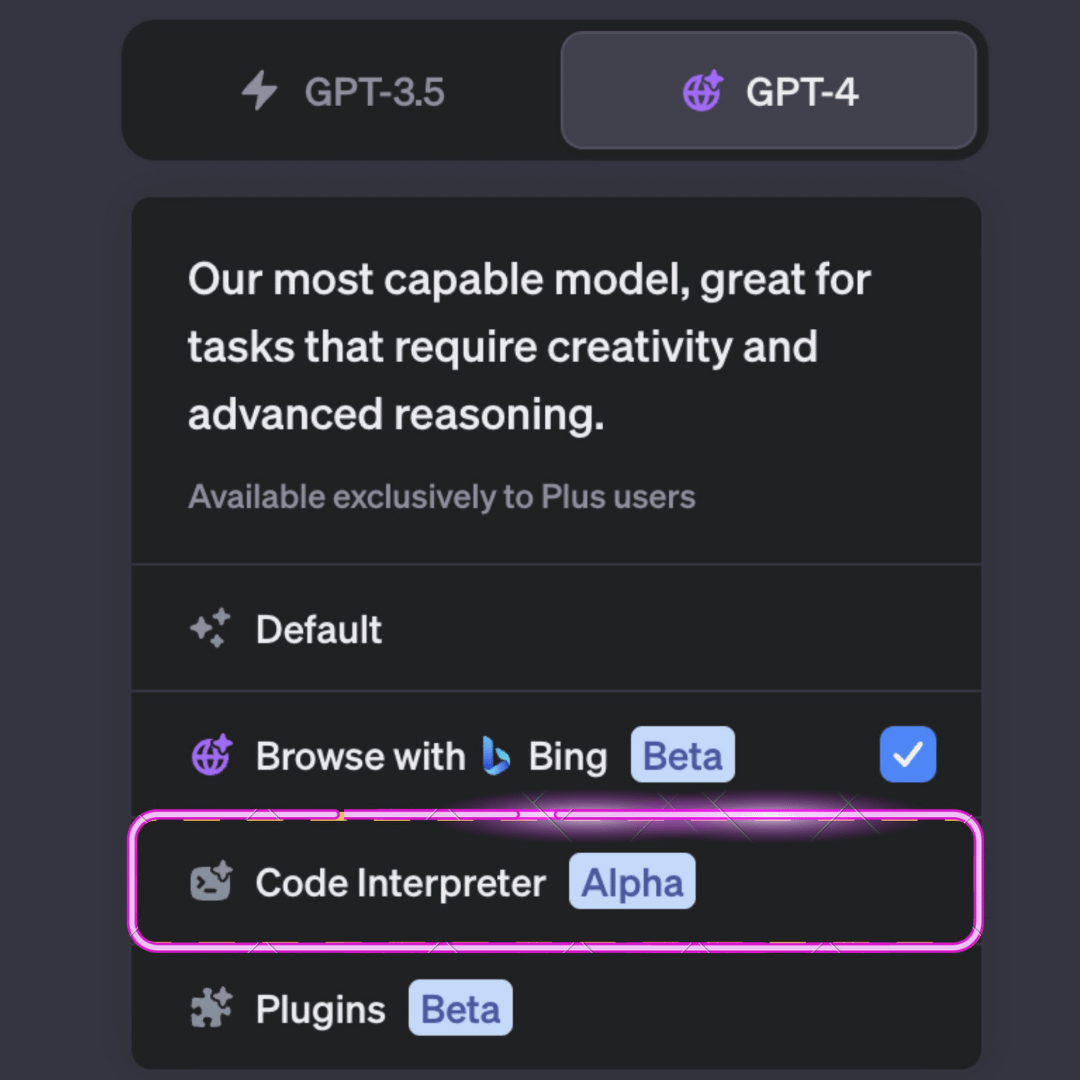Click 'Available exclusively to Plus users' text
The width and height of the screenshot is (1080, 1080).
(441, 497)
